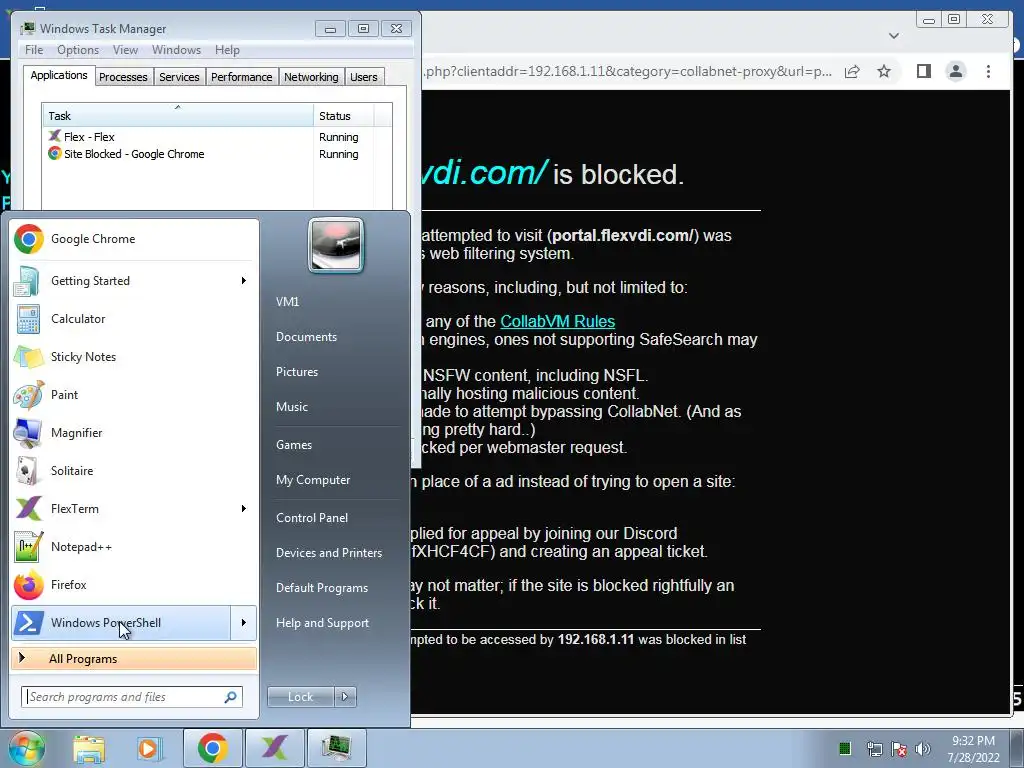Toggle Chrome side panel icon

tap(923, 71)
